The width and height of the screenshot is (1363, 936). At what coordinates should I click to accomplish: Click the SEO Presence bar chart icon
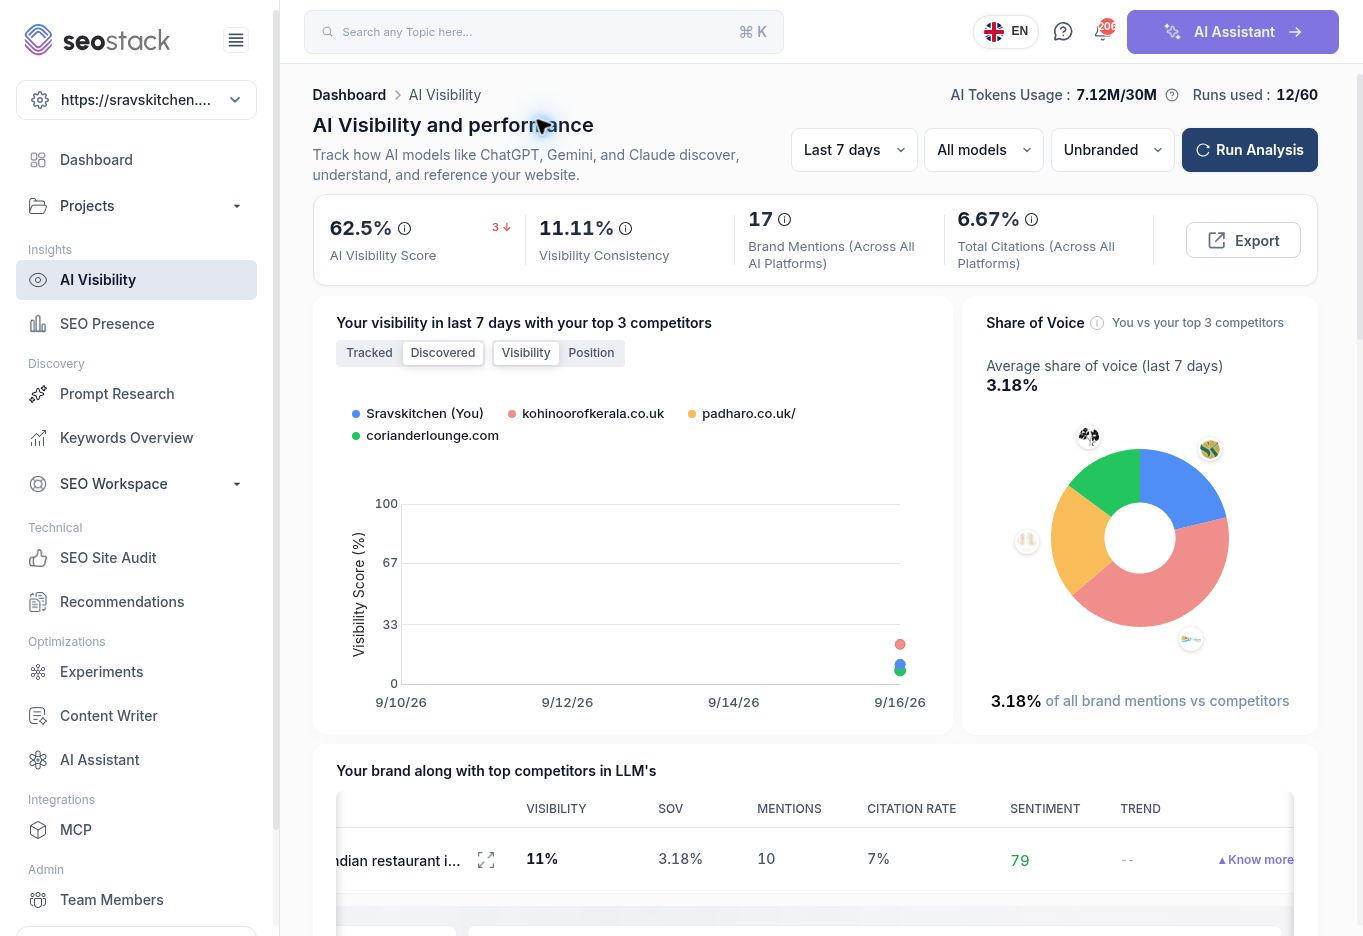pyautogui.click(x=38, y=324)
